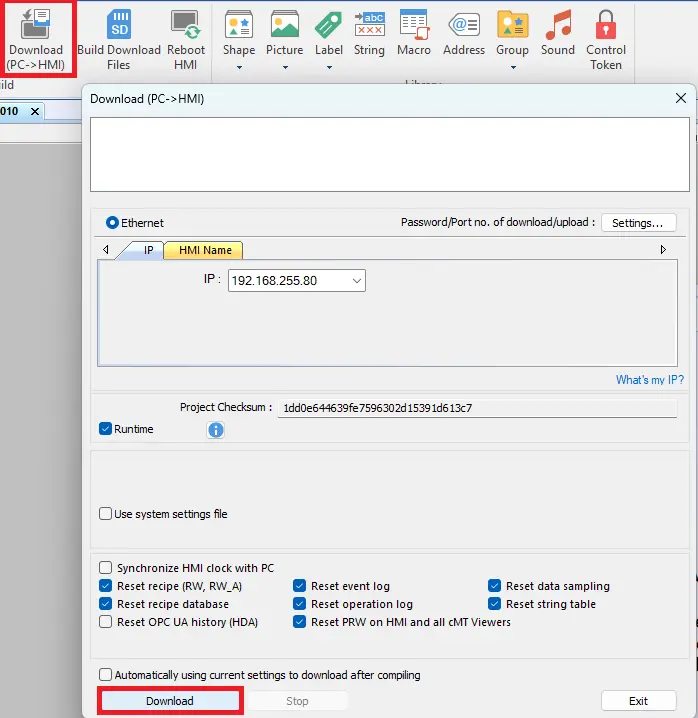Expand the Label dropdown arrow
Image resolution: width=698 pixels, height=718 pixels.
[x=329, y=67]
